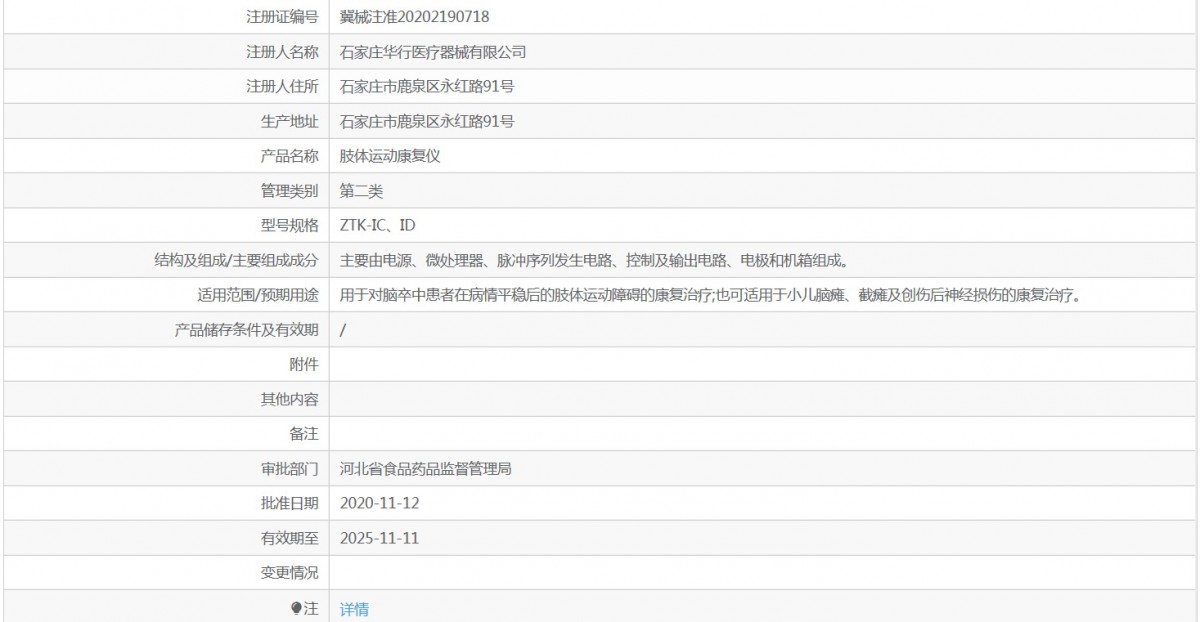Click the slash value in 产品储存条件及有效期 row
This screenshot has width=1200, height=622.
[343, 330]
